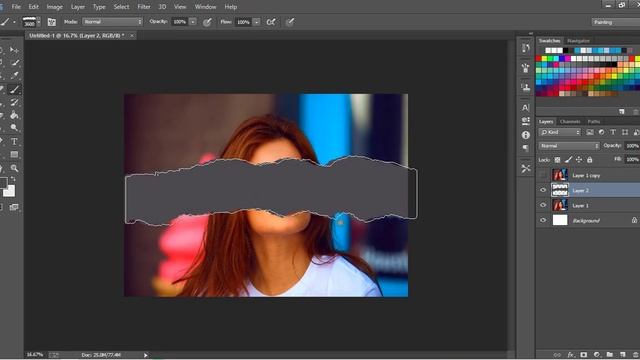The height and width of the screenshot is (360, 640).
Task: Open the layer blend mode Normal dropdown
Action: click(569, 146)
